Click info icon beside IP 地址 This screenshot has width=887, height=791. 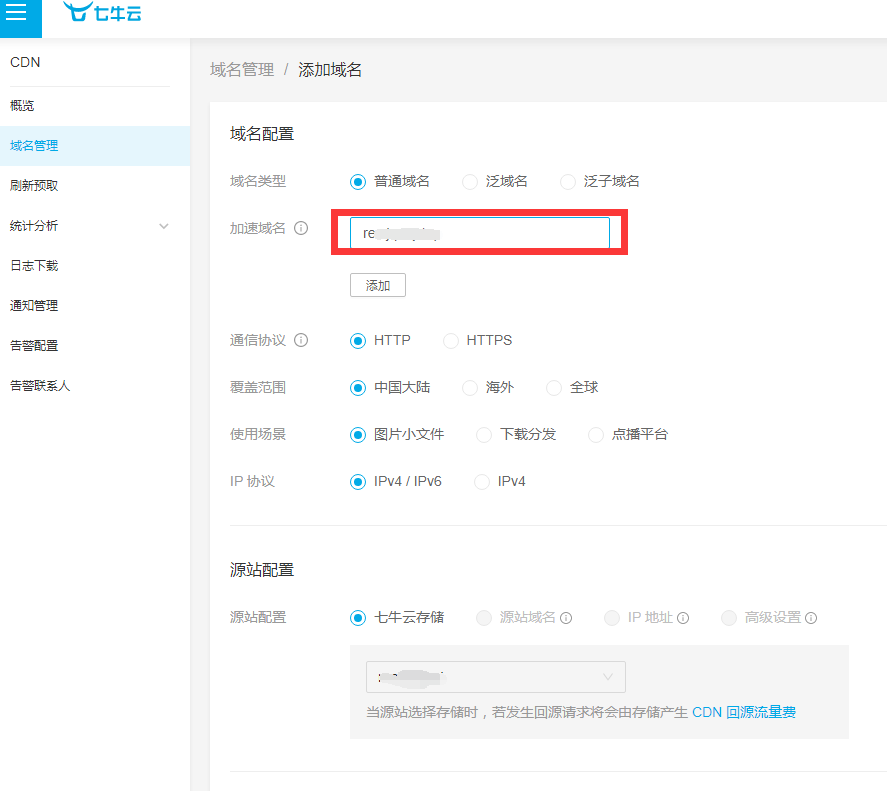coord(683,618)
